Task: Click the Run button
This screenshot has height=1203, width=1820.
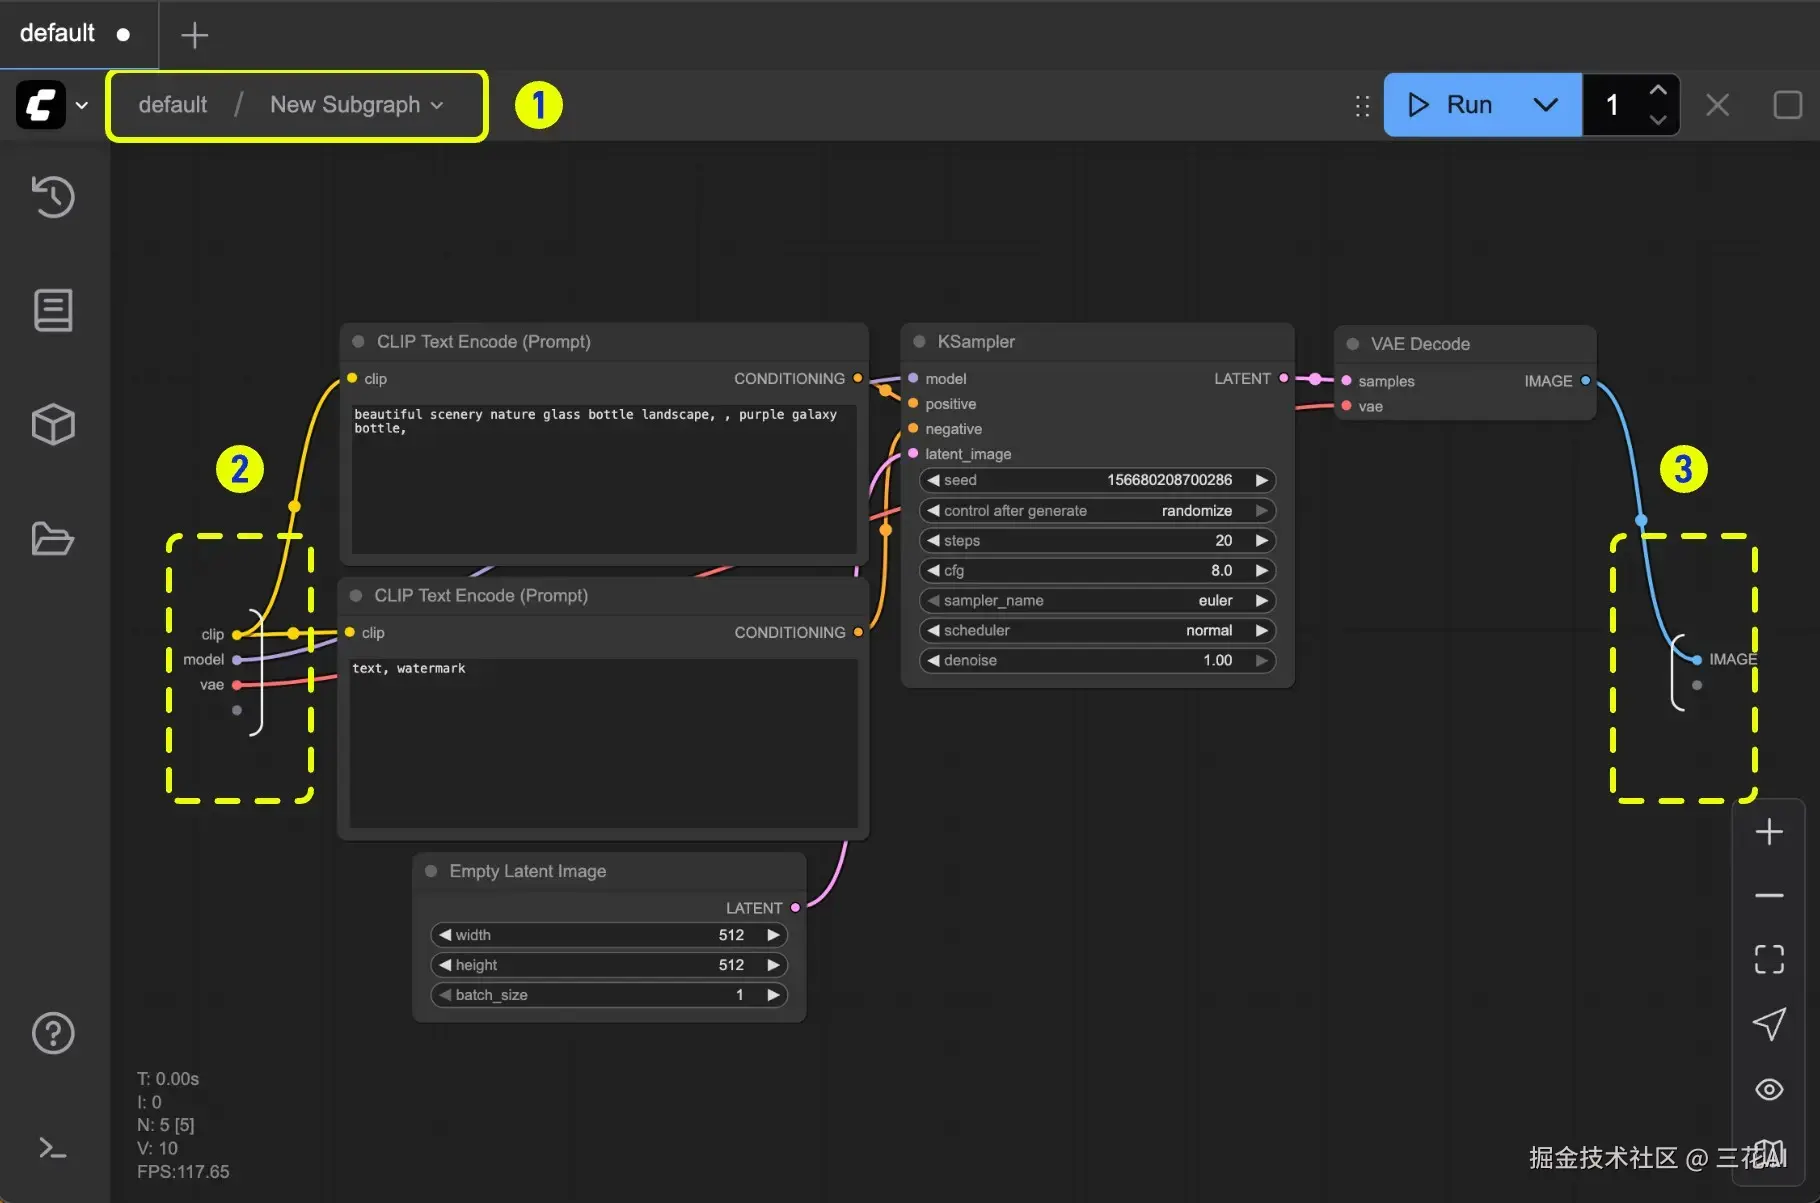Action: tap(1449, 105)
